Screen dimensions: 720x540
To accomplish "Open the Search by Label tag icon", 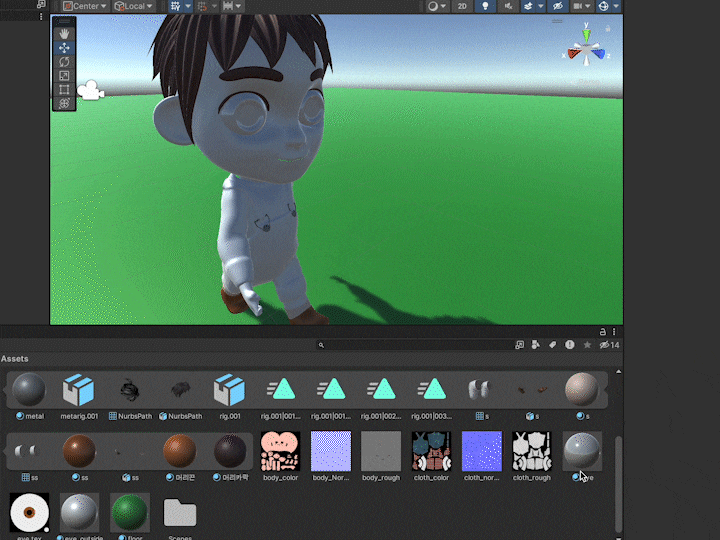I will coord(552,345).
